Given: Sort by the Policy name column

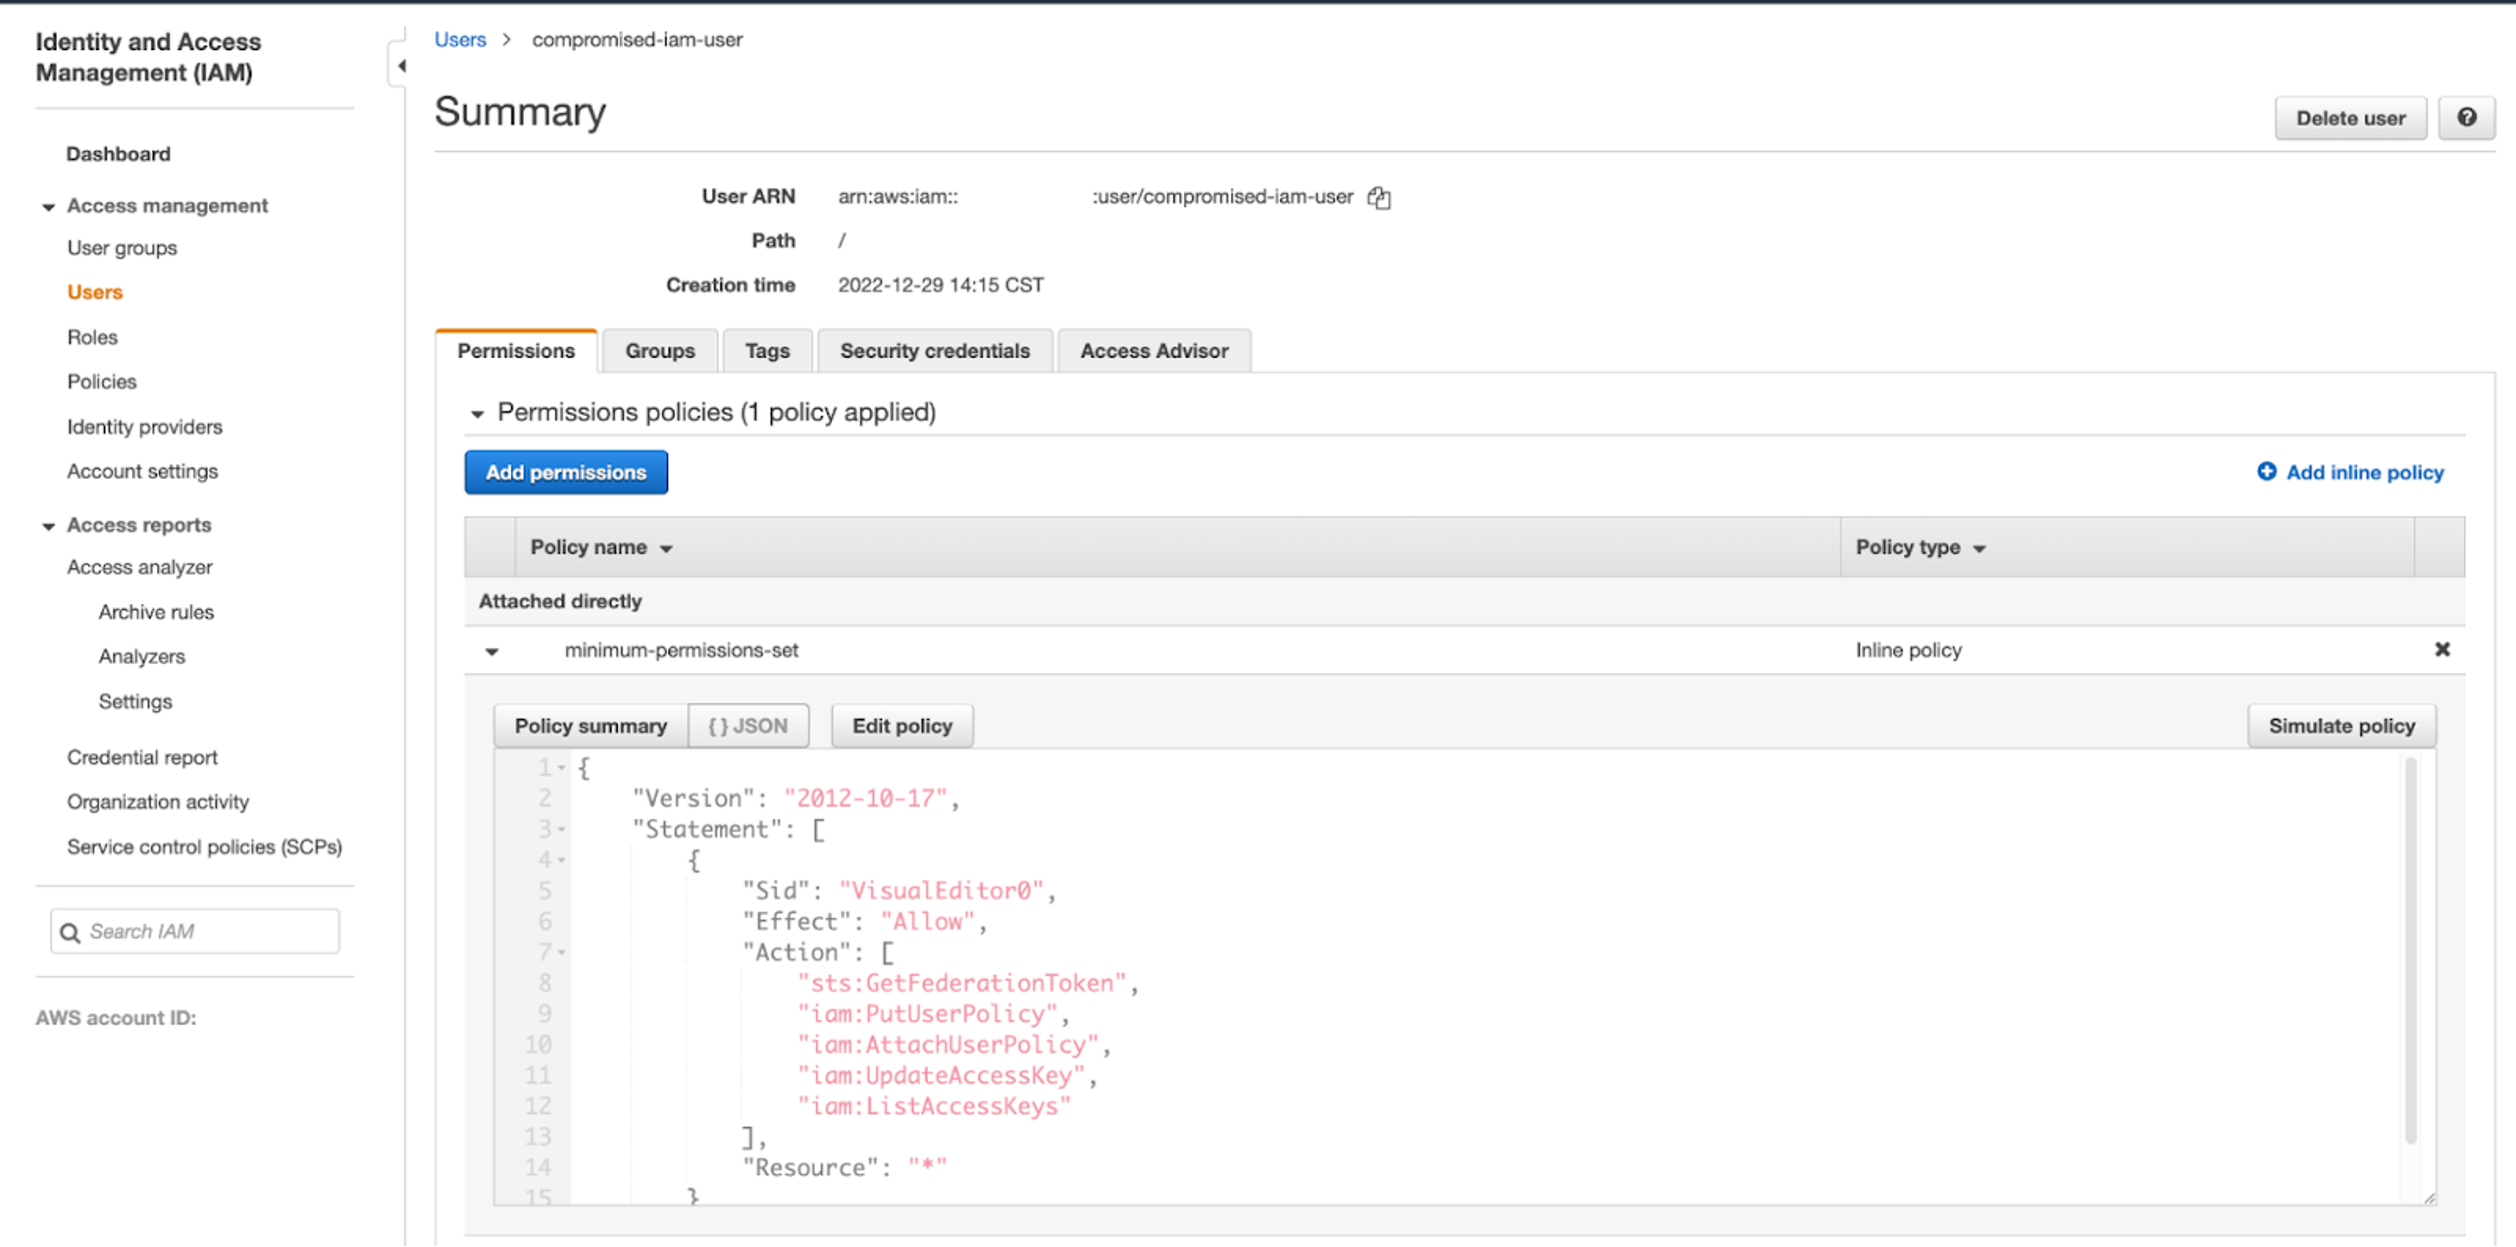Looking at the screenshot, I should click(601, 548).
